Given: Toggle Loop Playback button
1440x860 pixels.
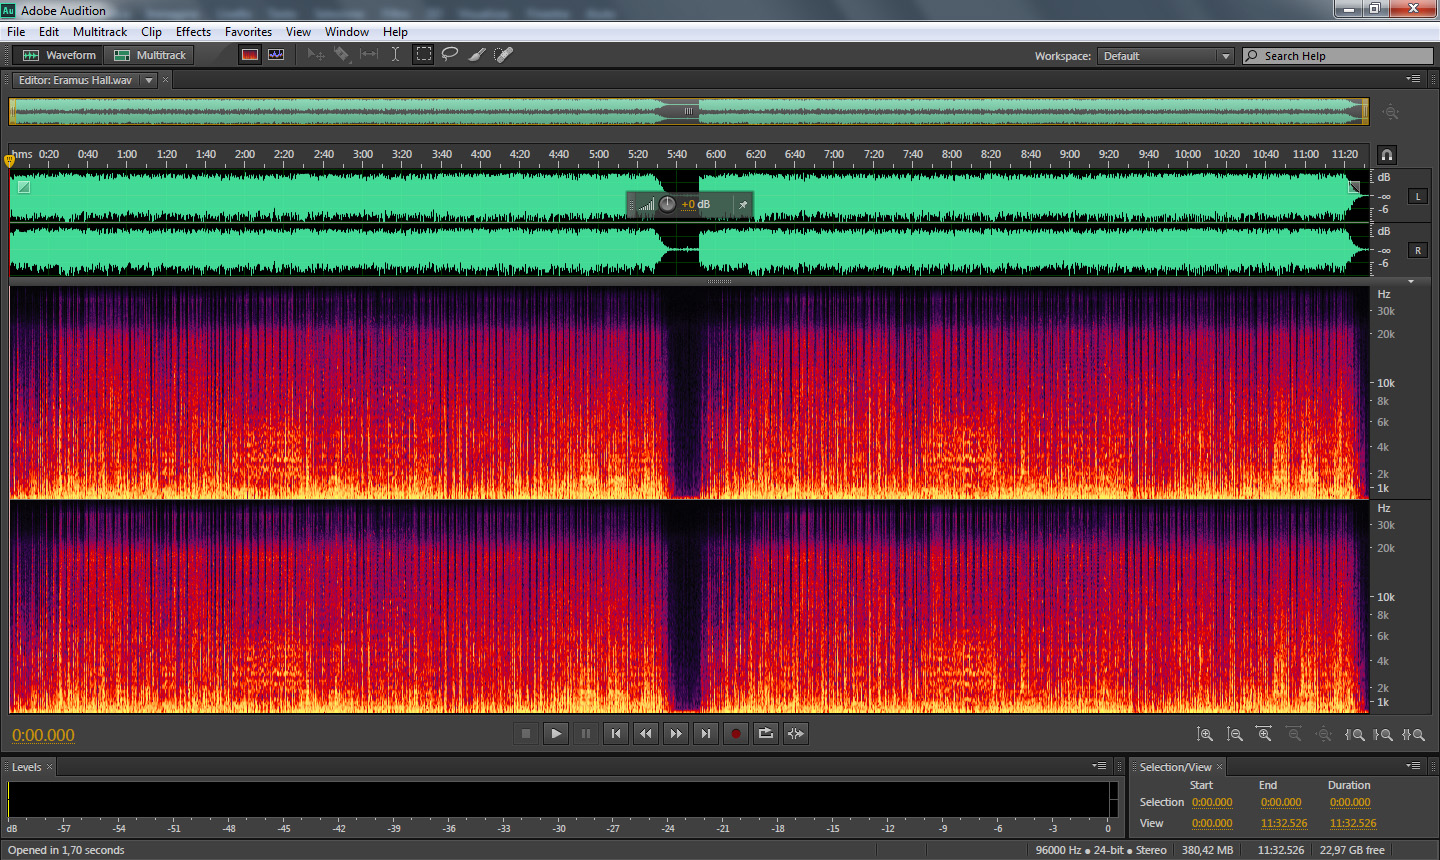Looking at the screenshot, I should point(766,734).
